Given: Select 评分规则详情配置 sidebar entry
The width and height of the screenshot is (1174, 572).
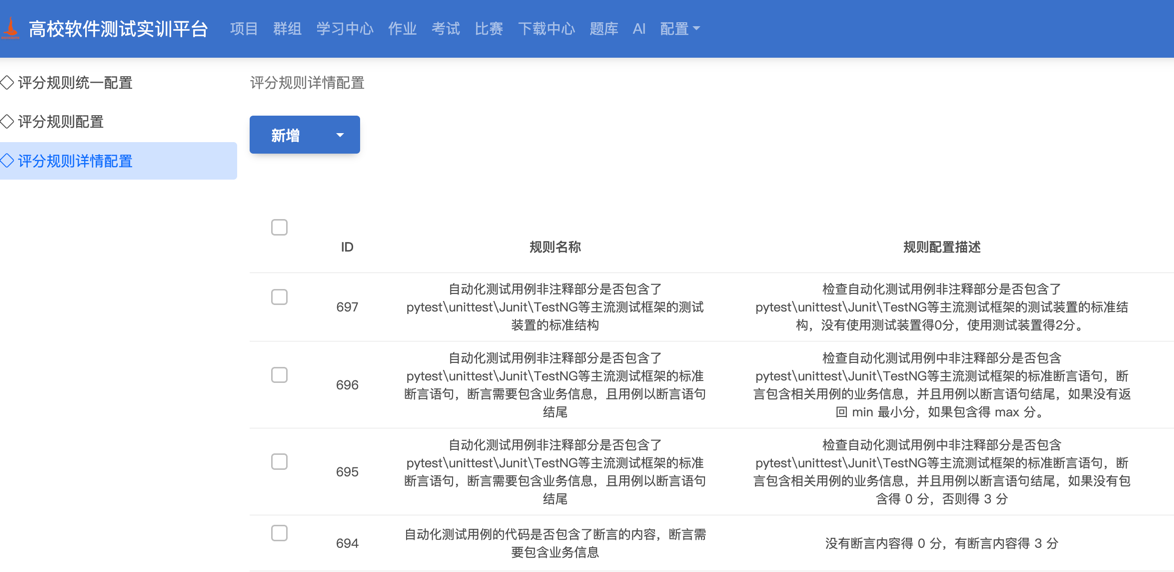Looking at the screenshot, I should [x=118, y=160].
